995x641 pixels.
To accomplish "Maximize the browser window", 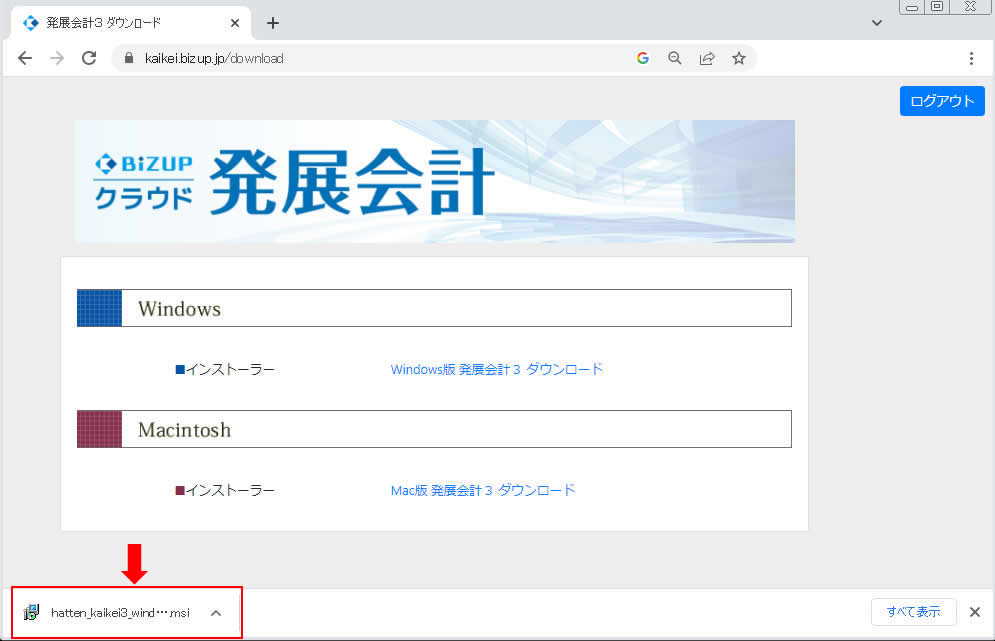I will tap(937, 7).
